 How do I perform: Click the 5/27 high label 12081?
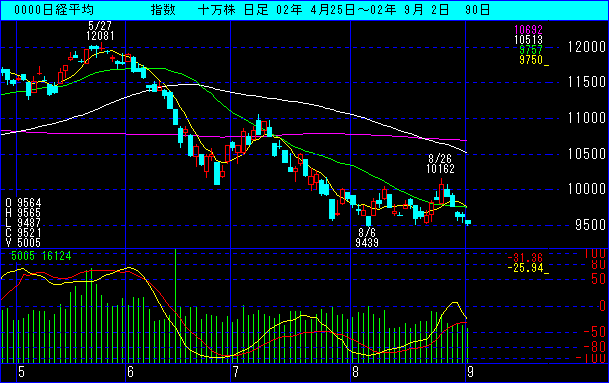point(100,36)
